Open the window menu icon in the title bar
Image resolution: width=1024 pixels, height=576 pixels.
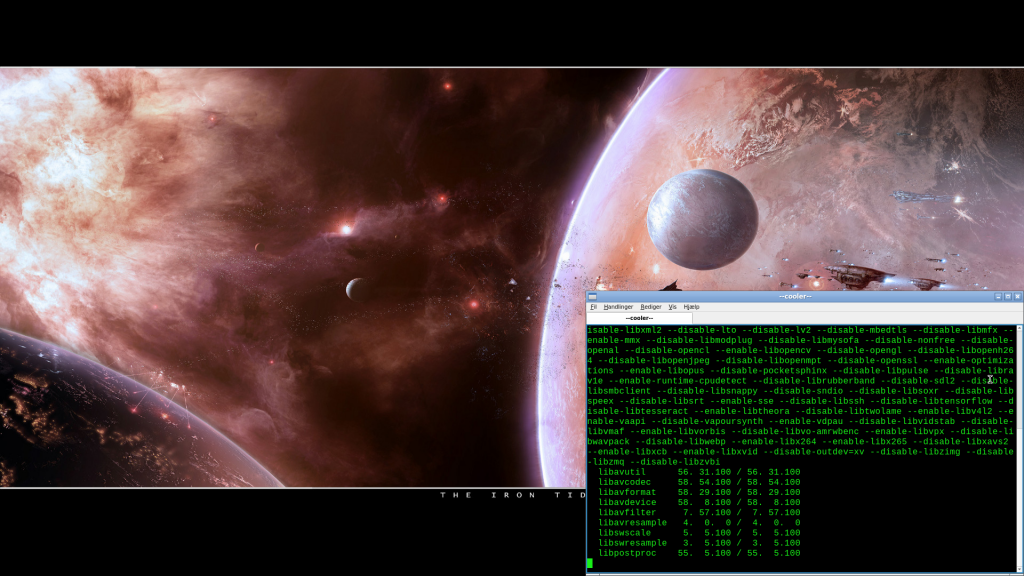point(592,296)
